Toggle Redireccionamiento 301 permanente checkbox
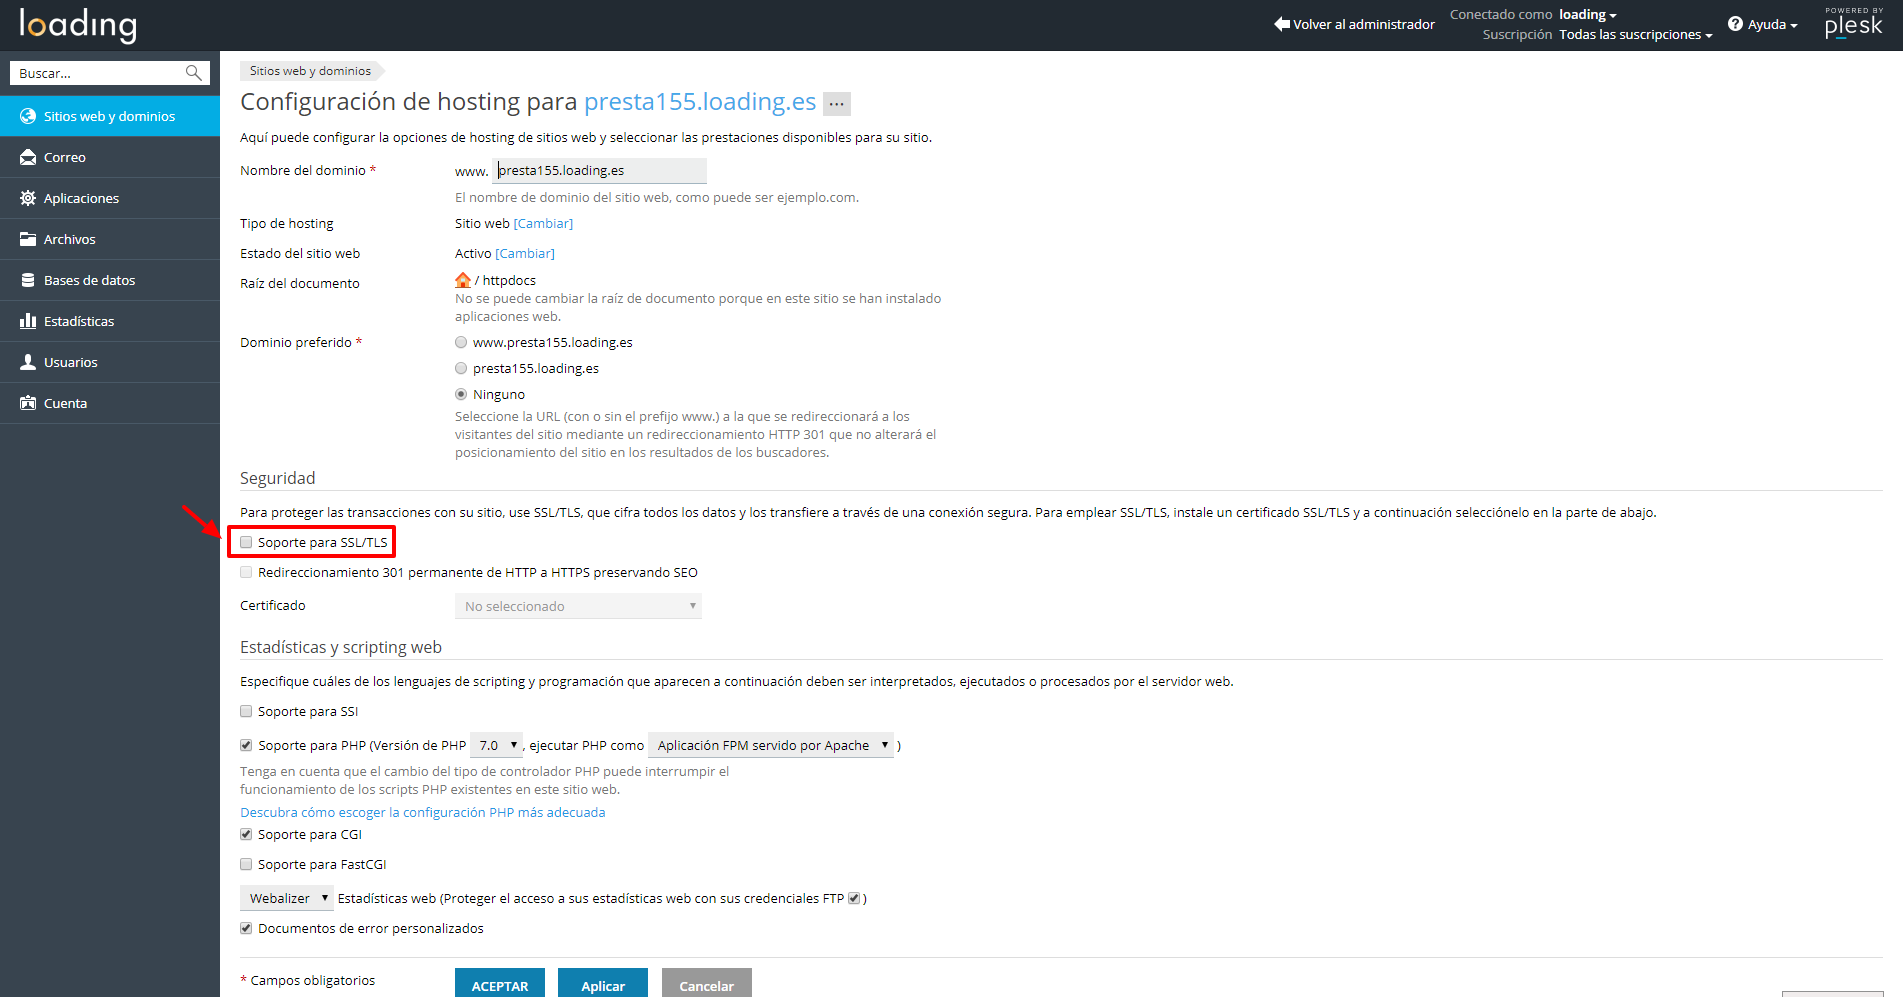Screen dimensions: 1903x997 point(246,572)
